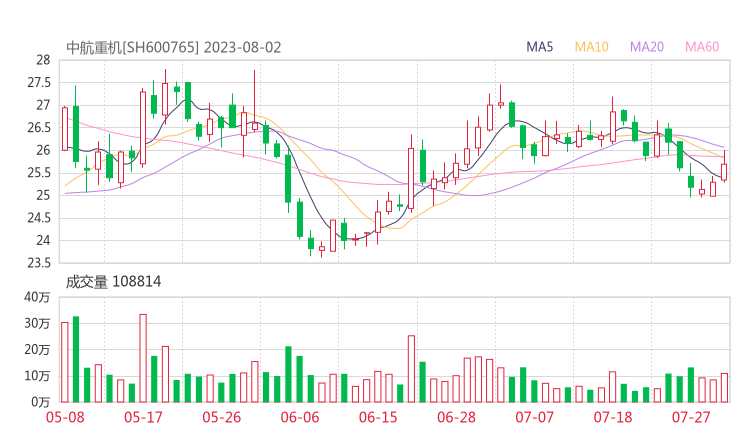Click the 27.5 price axis label

point(39,83)
